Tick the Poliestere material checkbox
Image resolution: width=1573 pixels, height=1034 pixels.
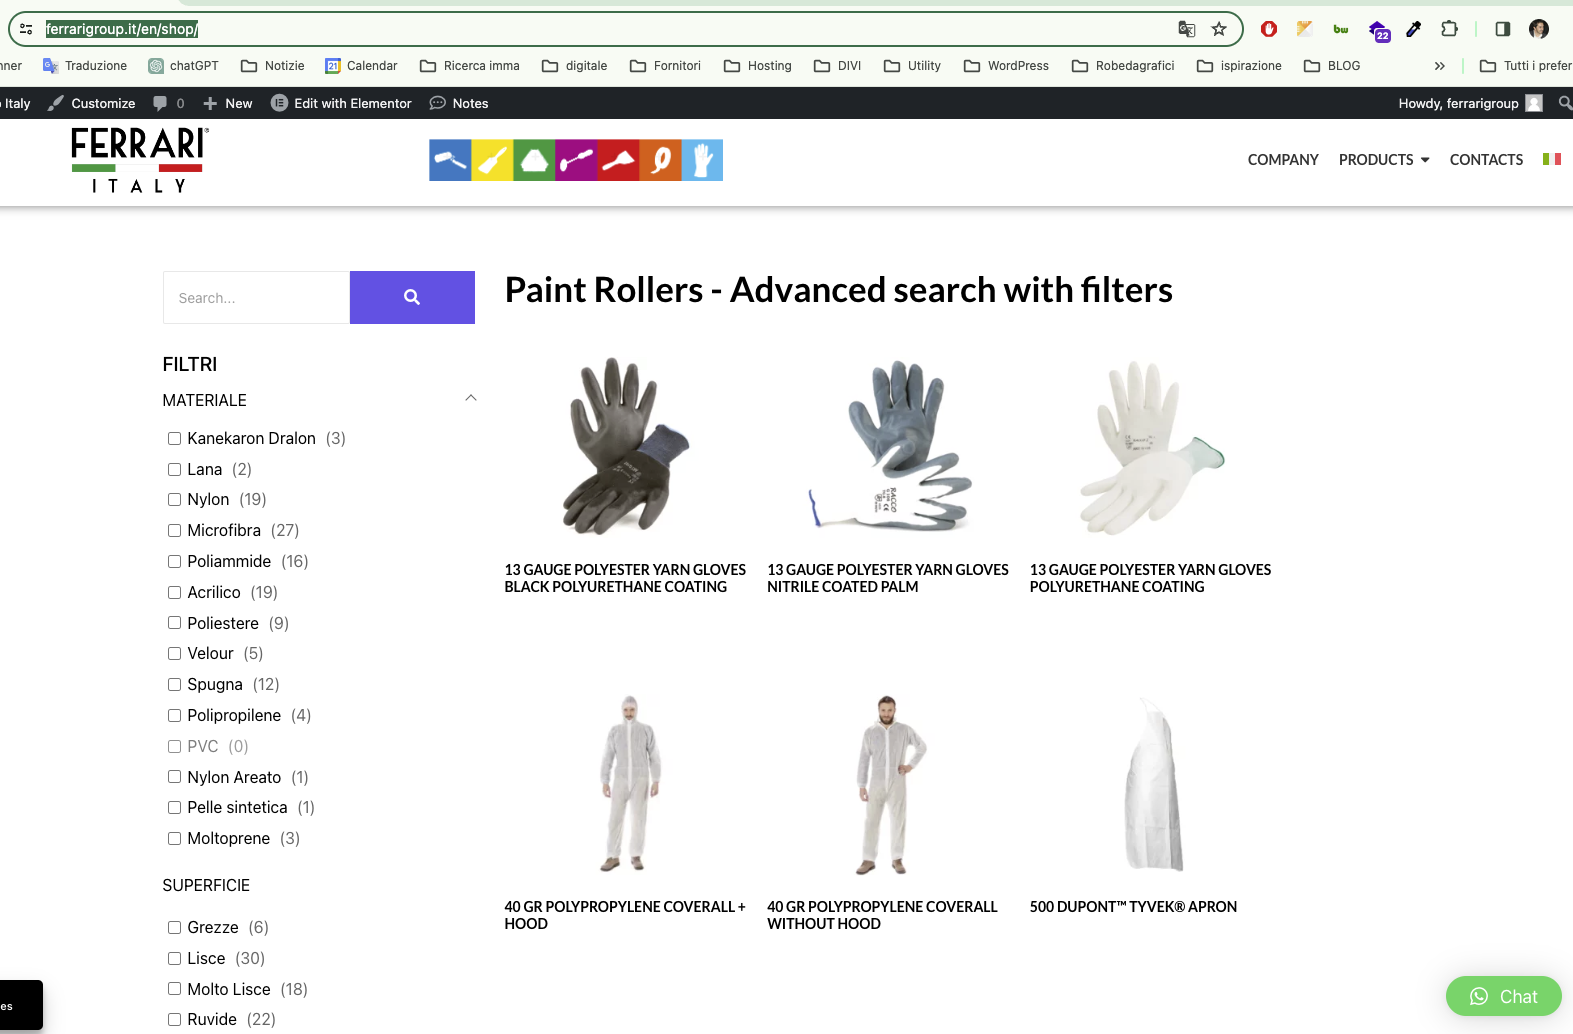(x=174, y=622)
